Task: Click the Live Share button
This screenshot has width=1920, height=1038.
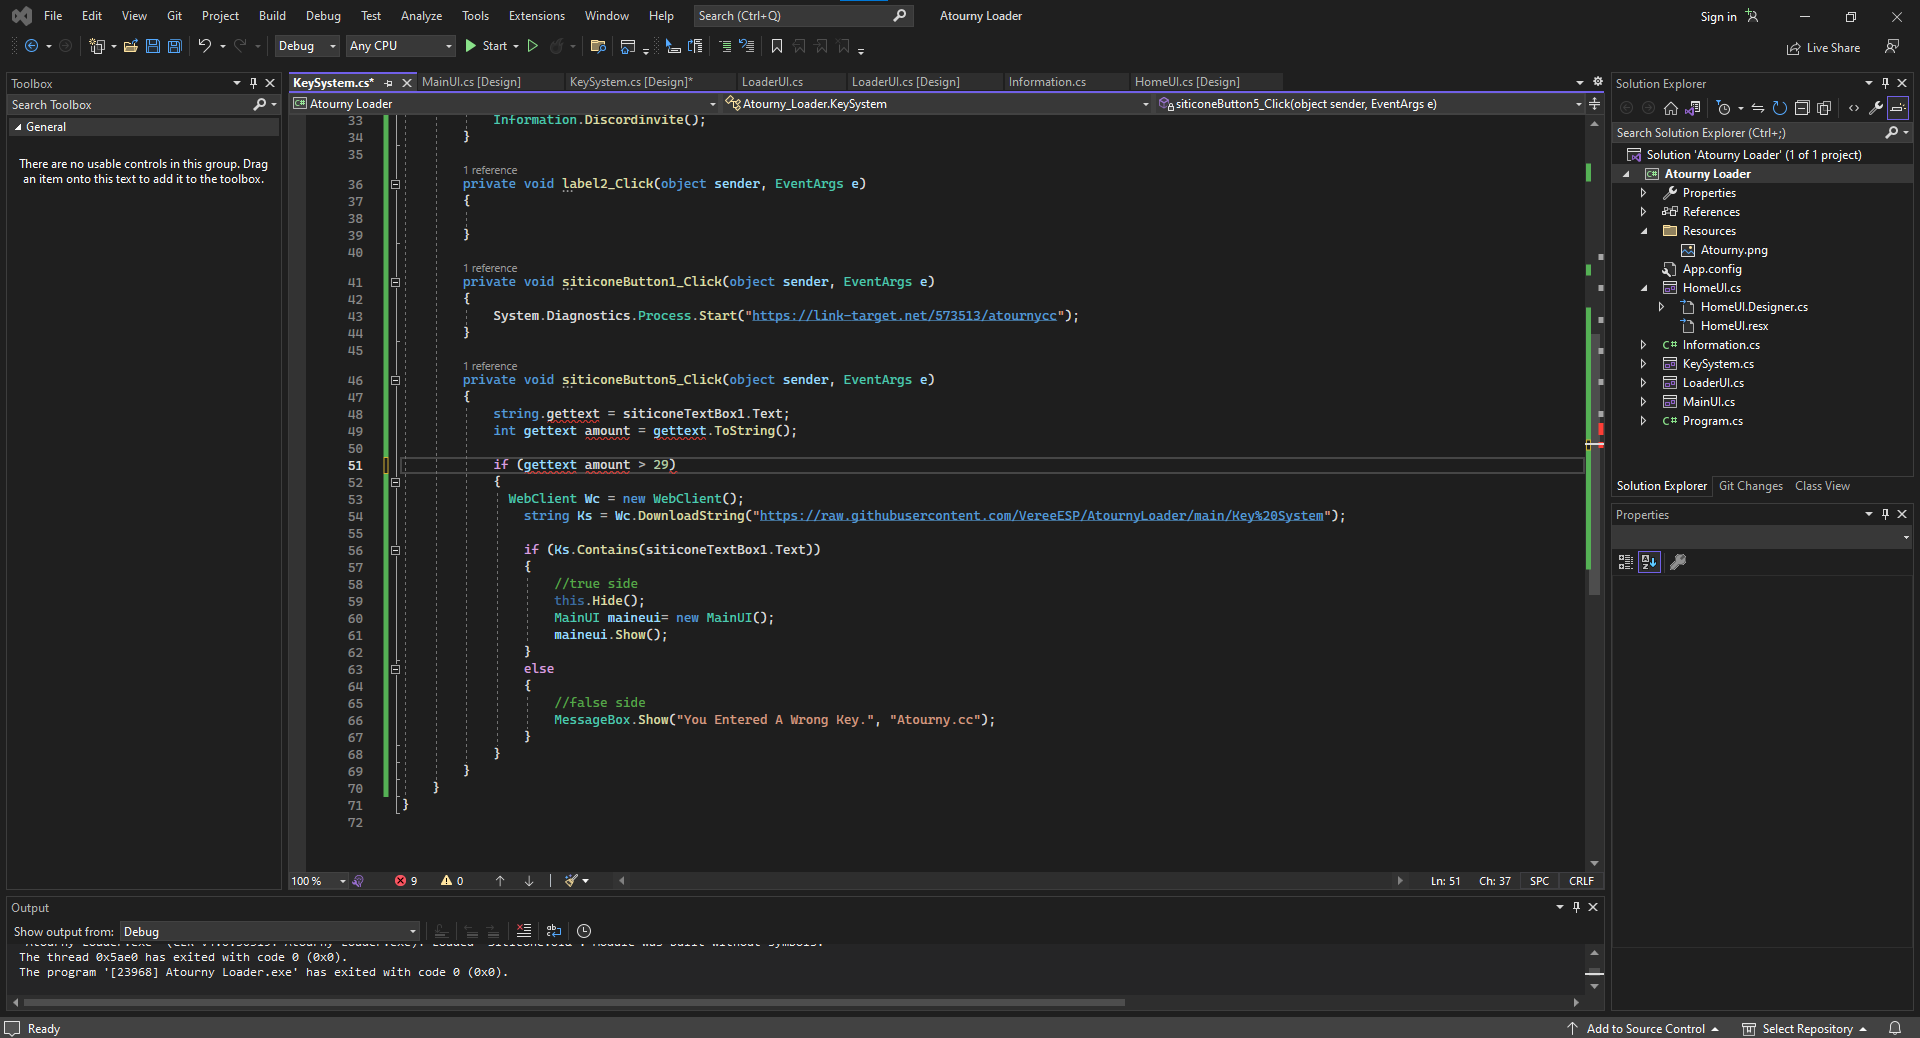Action: pyautogui.click(x=1823, y=48)
